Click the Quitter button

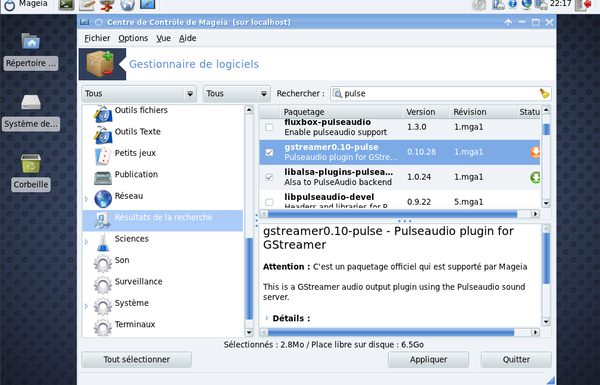click(x=516, y=360)
